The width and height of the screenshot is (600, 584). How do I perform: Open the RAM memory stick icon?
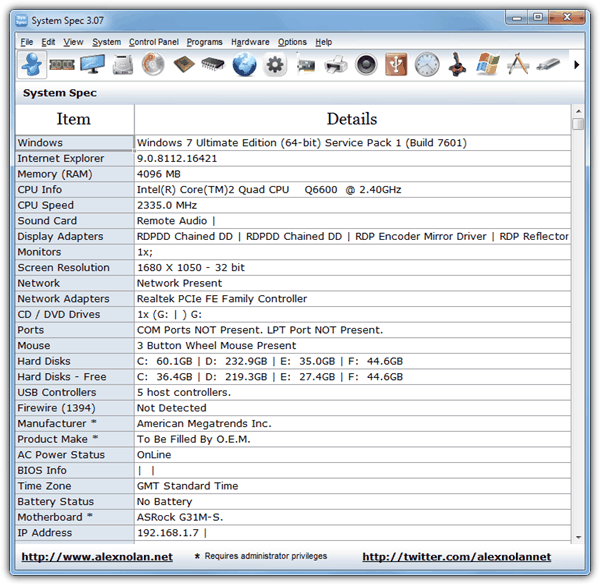(x=62, y=64)
